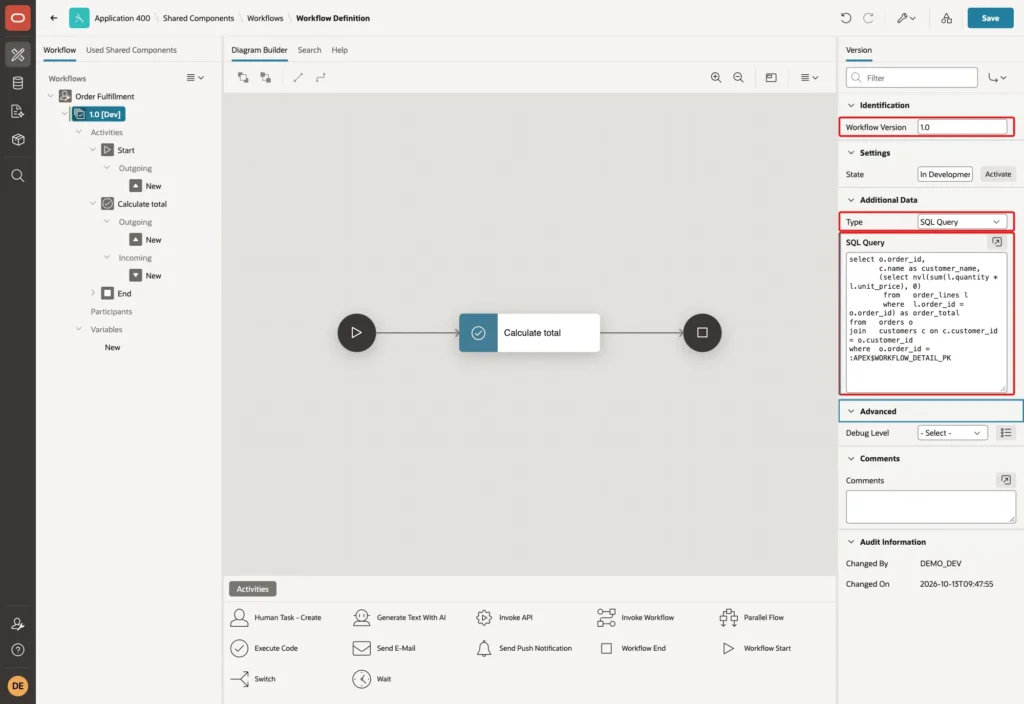Screen dimensions: 1024x704
Task: Pick the Send Push Notification activity
Action: pos(524,648)
